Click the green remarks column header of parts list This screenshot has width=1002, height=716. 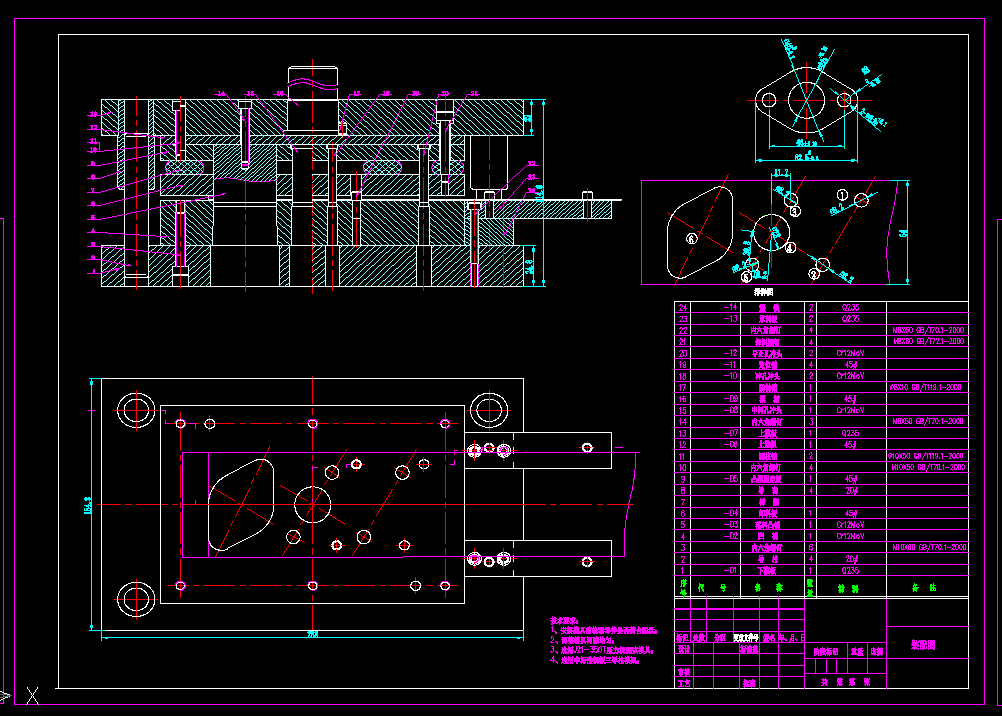(924, 588)
